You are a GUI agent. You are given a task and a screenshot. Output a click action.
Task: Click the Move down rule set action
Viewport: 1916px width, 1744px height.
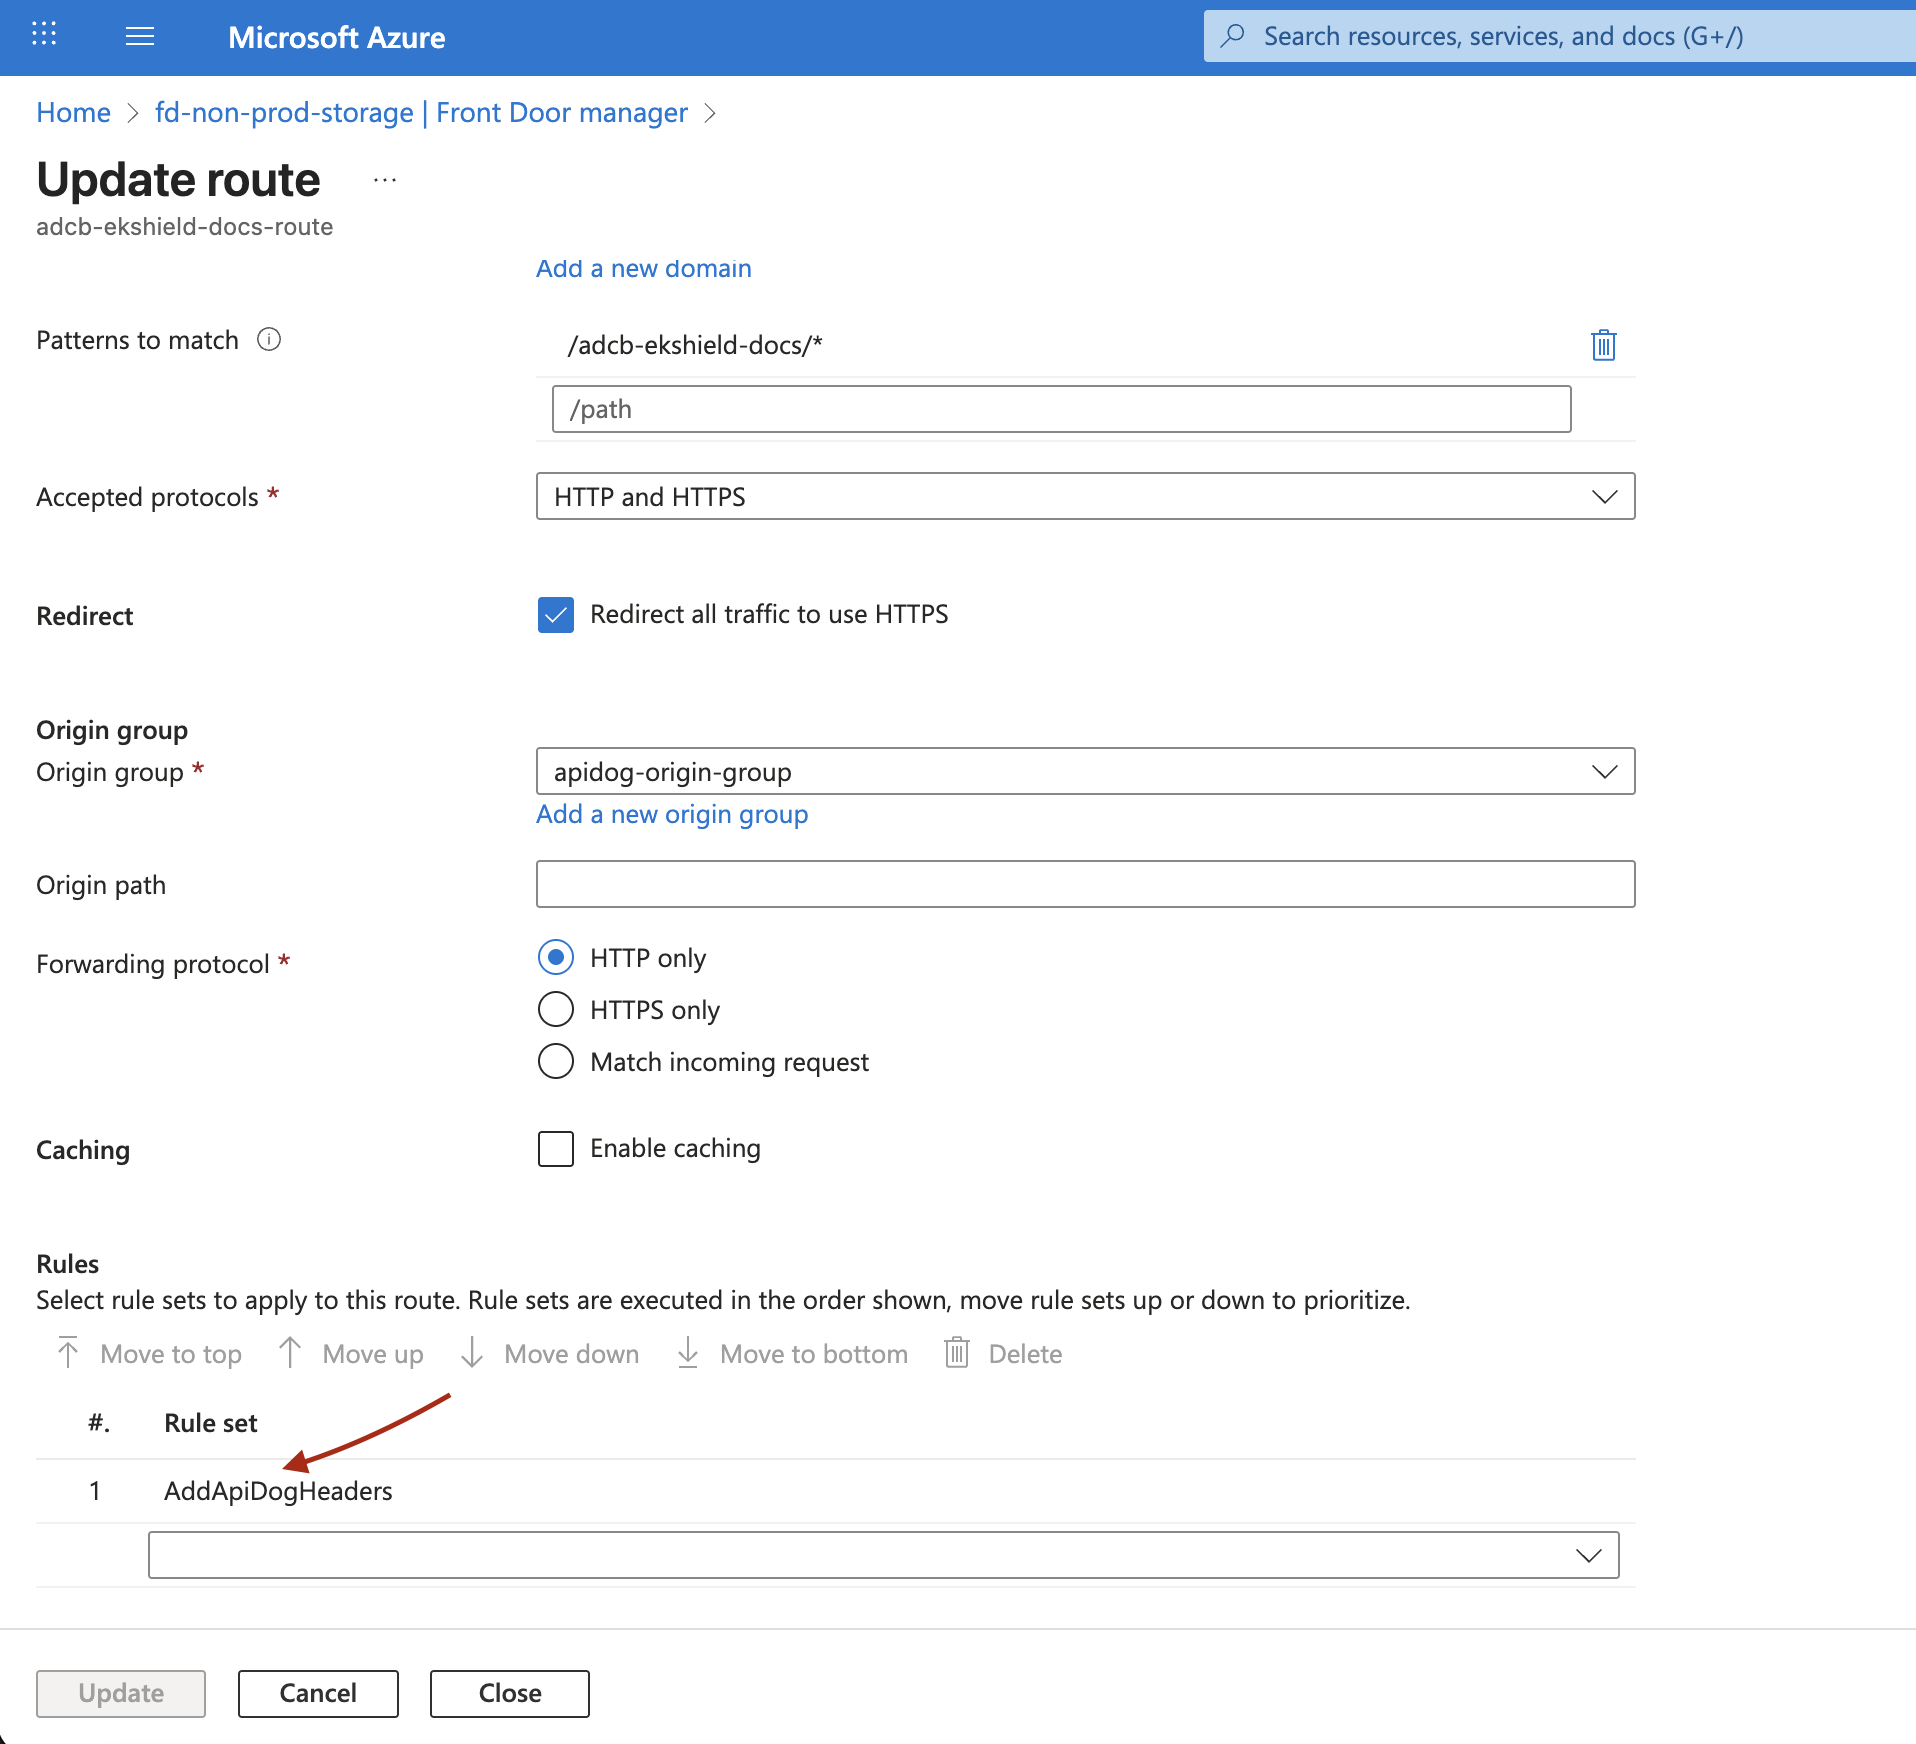coord(551,1353)
